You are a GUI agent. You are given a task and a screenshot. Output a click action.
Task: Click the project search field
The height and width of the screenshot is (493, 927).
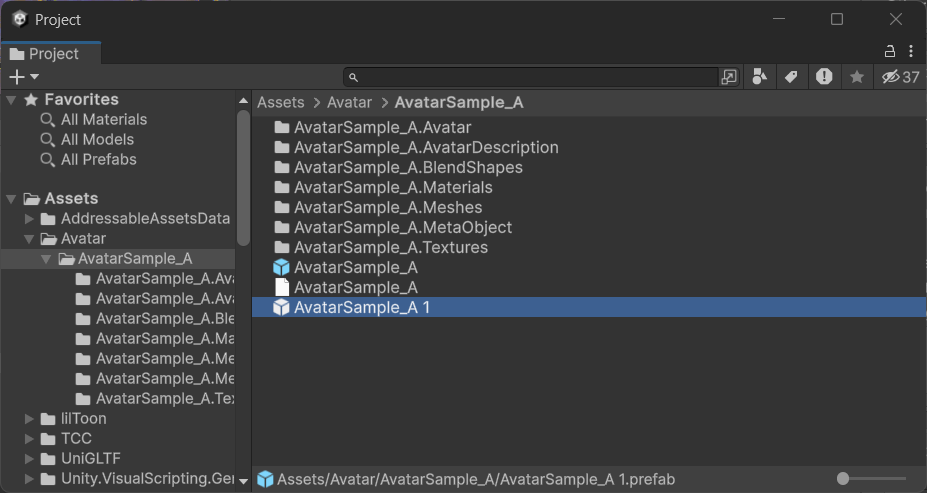pos(531,77)
